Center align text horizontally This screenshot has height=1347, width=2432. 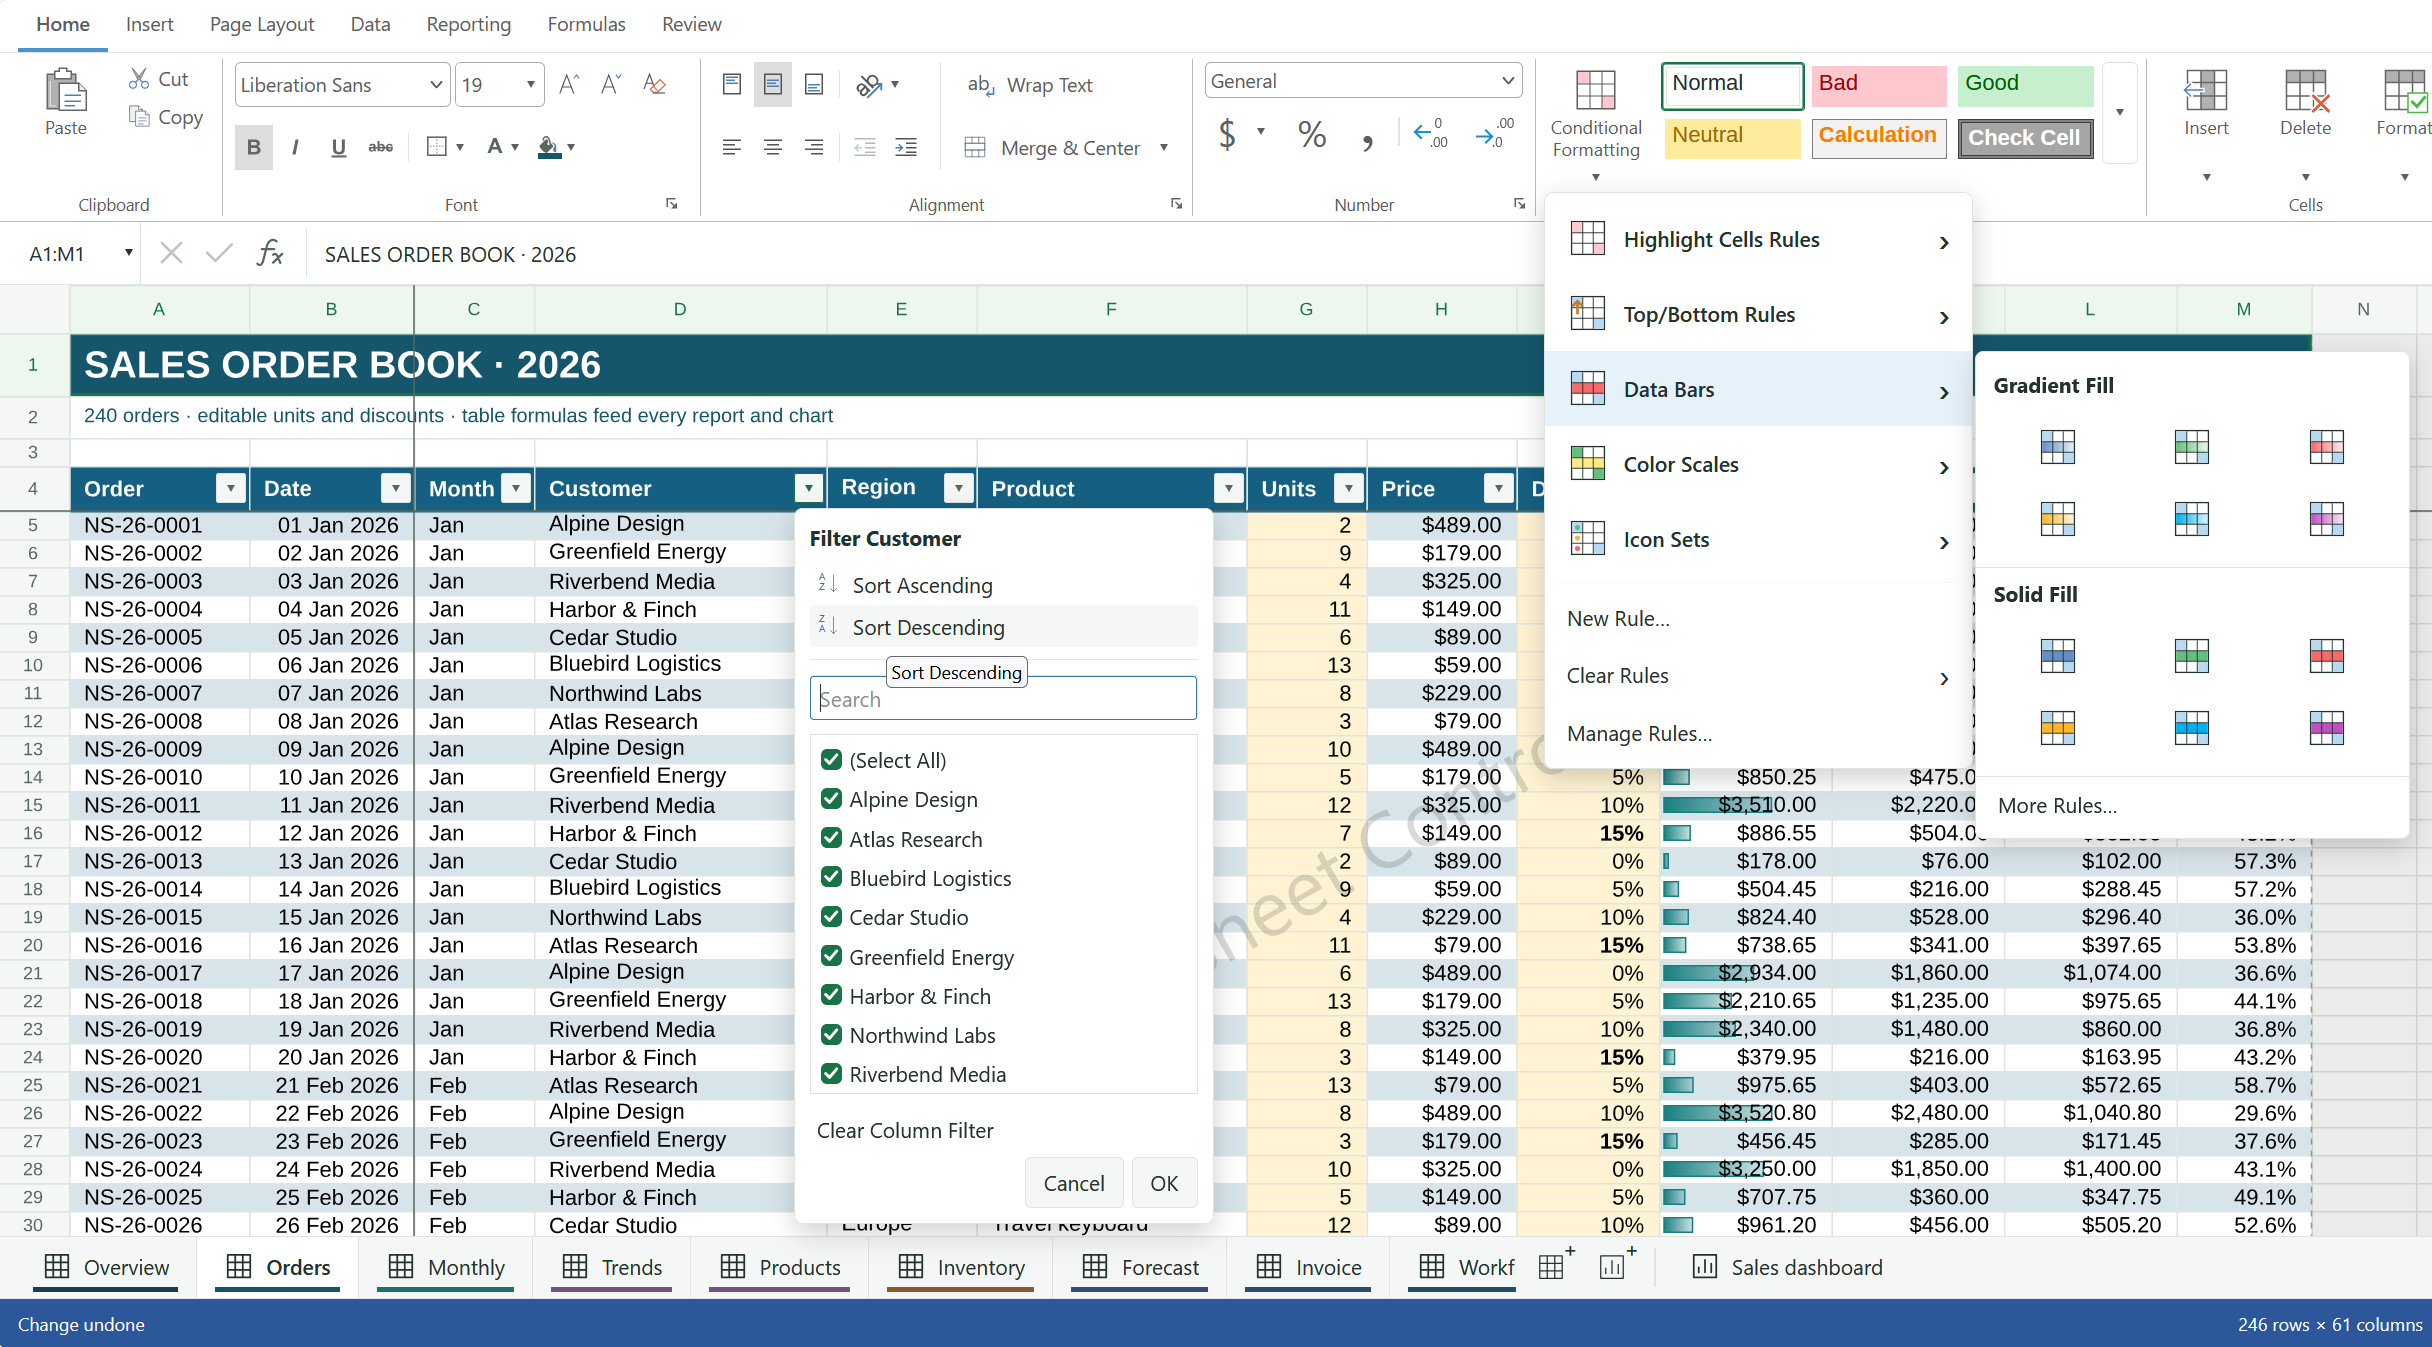tap(773, 148)
